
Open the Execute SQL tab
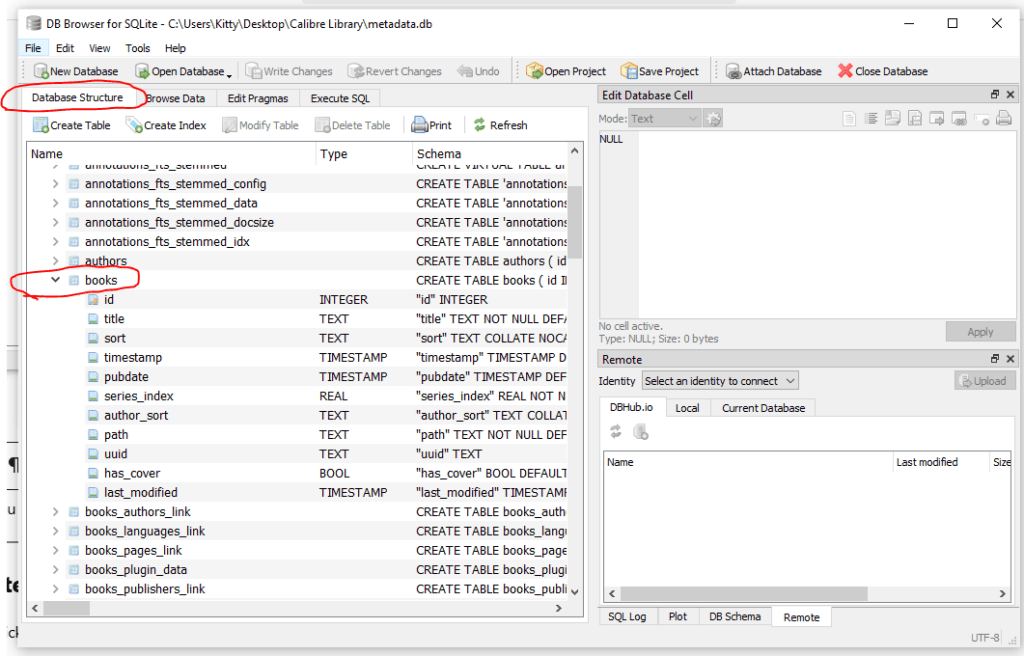pyautogui.click(x=340, y=98)
